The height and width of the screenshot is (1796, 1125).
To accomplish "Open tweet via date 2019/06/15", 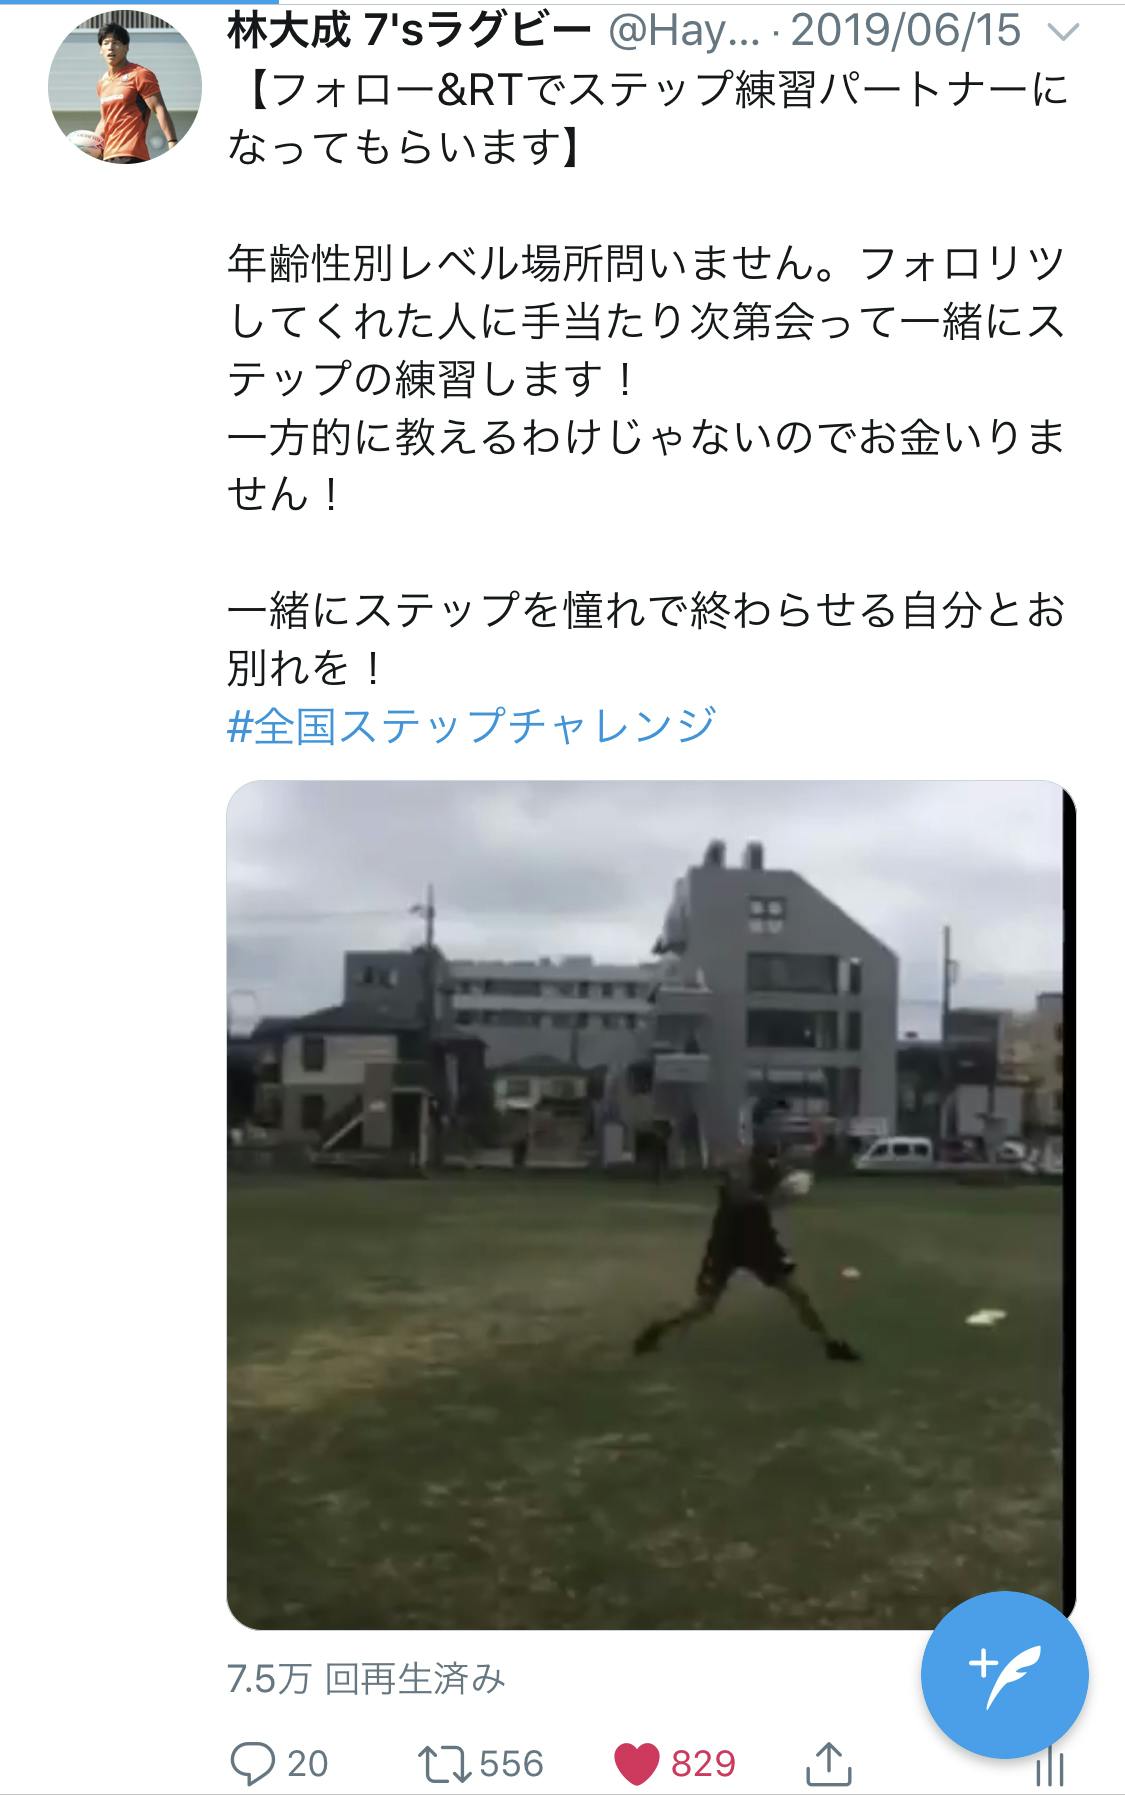I will point(906,32).
